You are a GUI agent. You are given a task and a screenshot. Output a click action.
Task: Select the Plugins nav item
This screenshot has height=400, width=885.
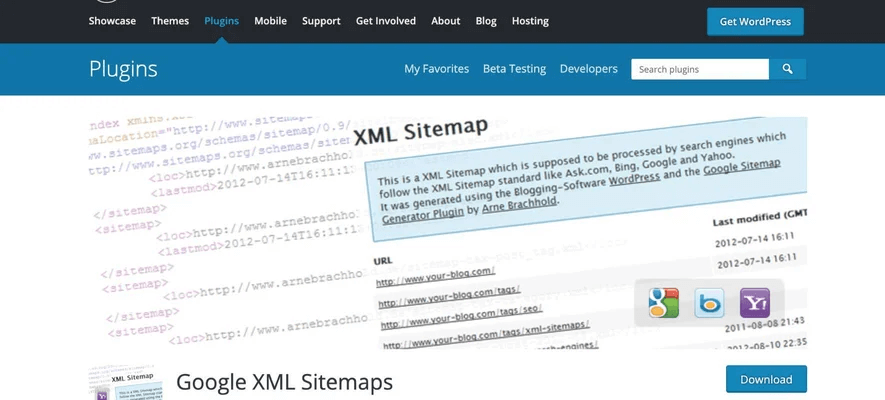[221, 21]
